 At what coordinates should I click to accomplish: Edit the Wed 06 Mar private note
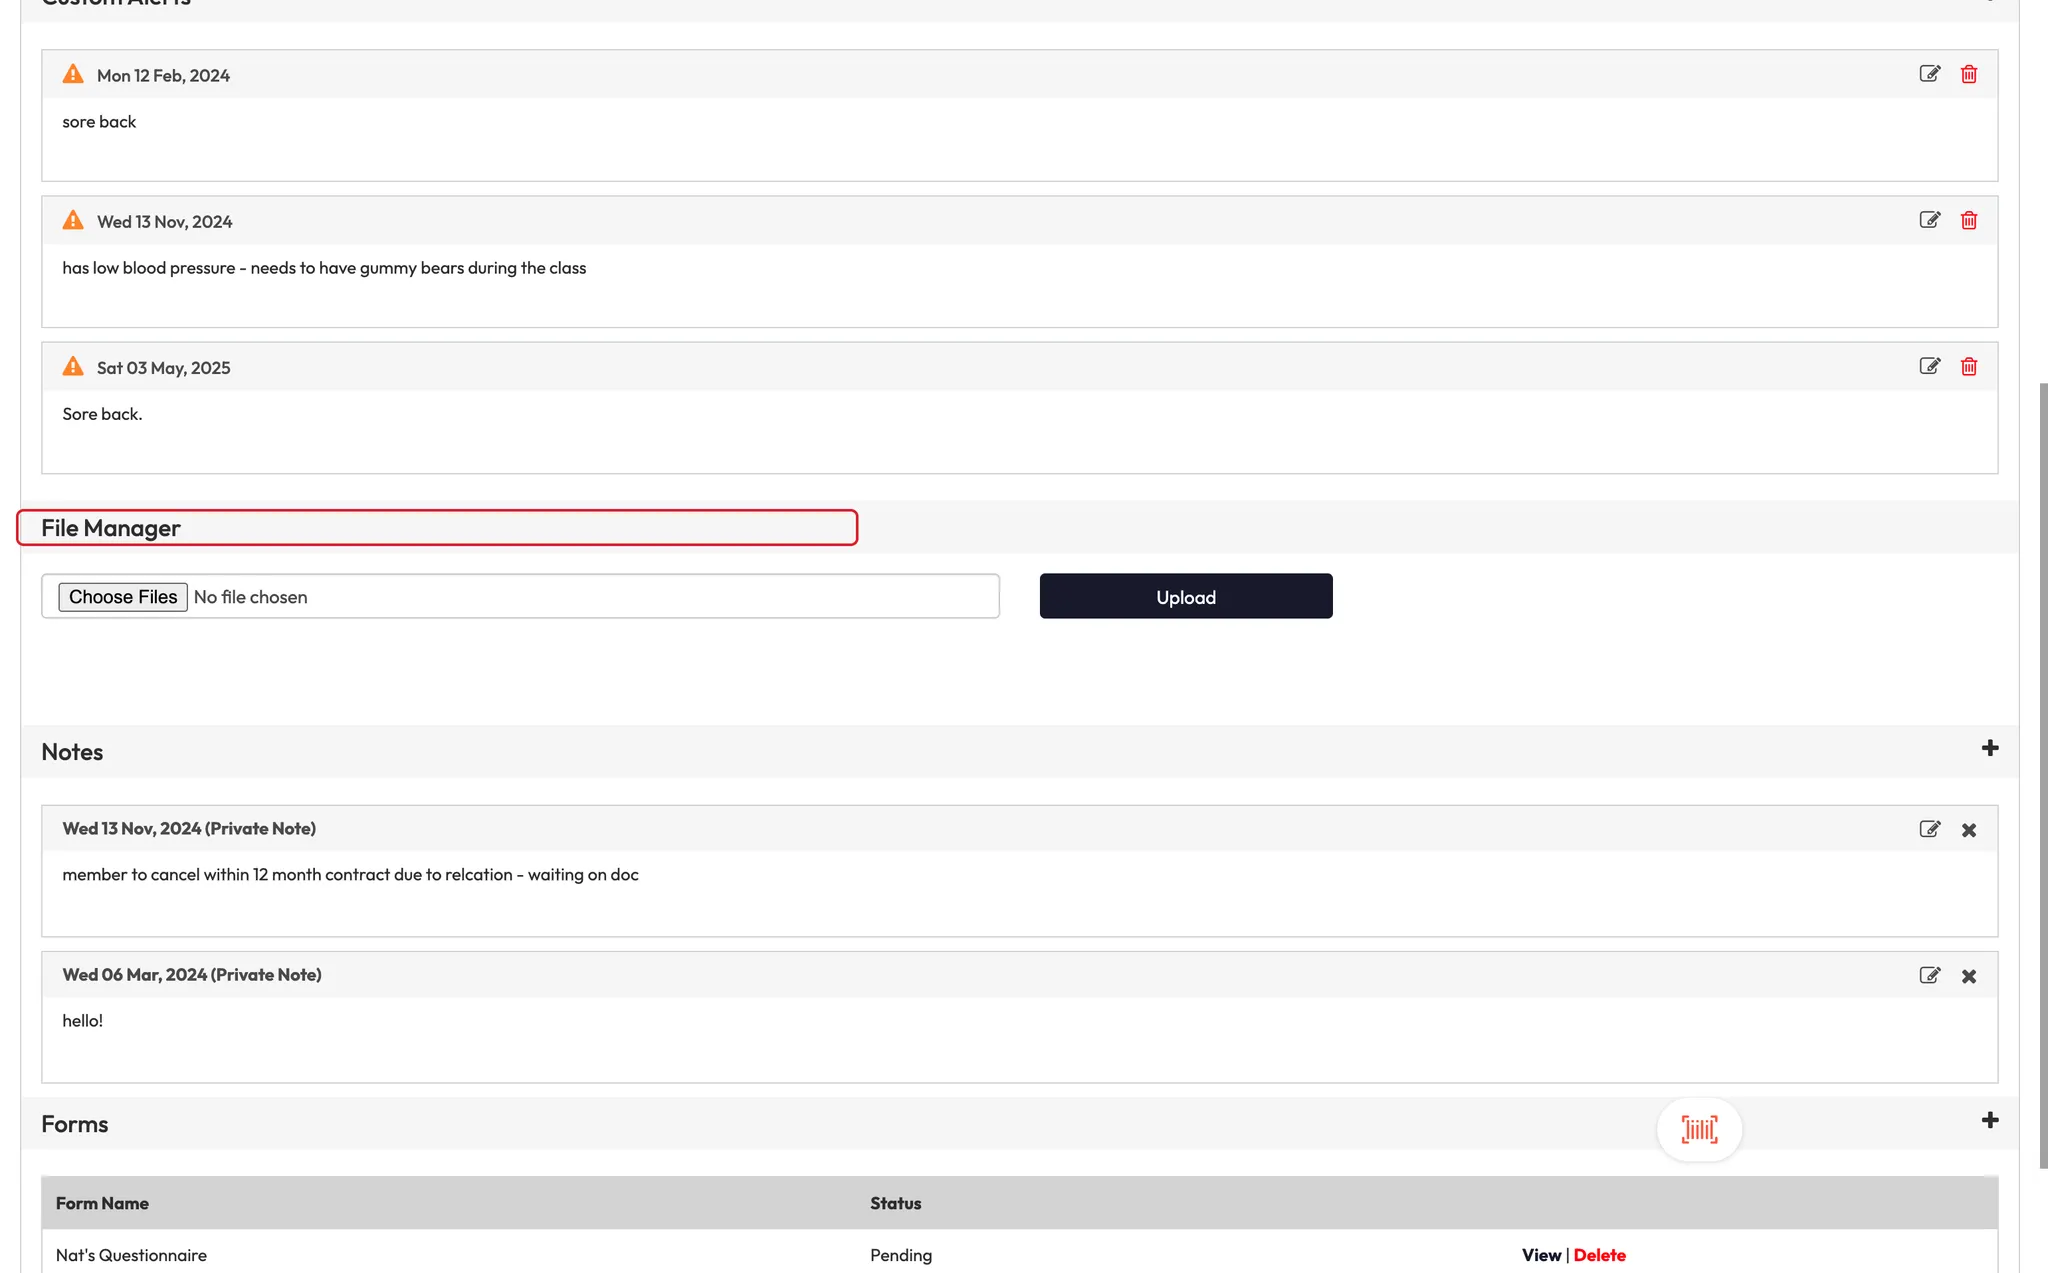[x=1929, y=975]
